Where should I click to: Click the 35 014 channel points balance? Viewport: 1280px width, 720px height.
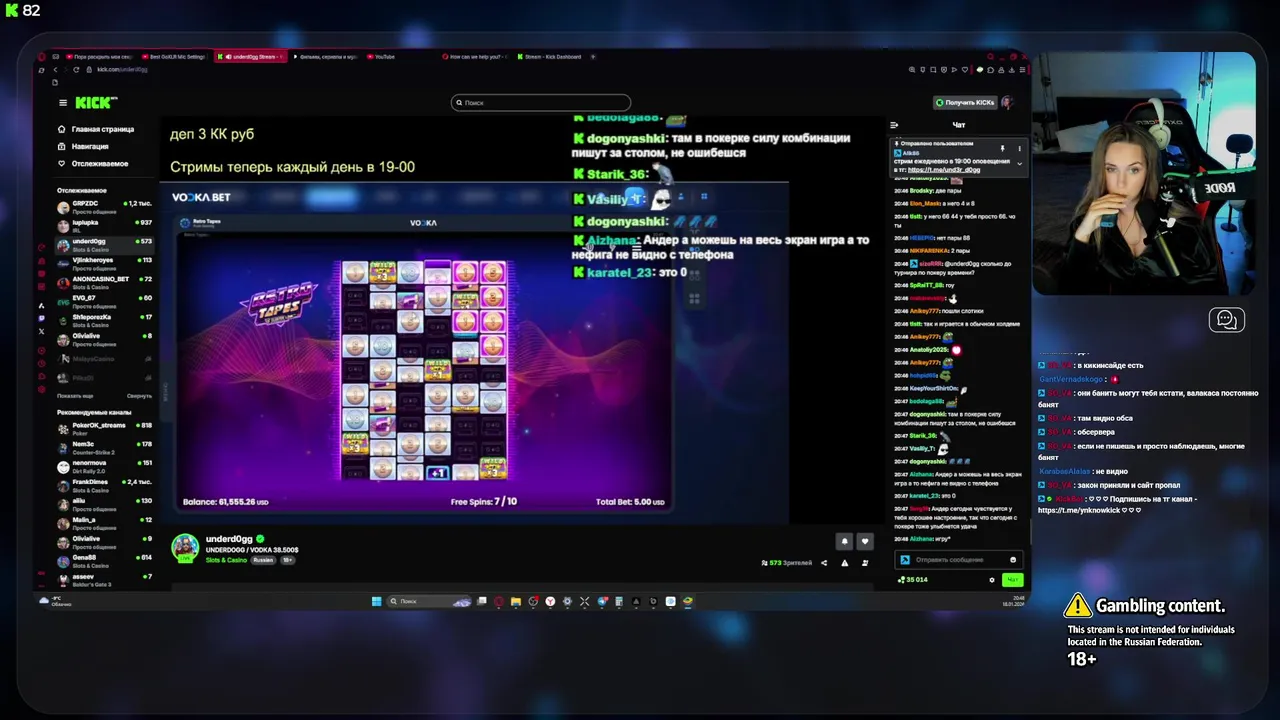point(913,580)
